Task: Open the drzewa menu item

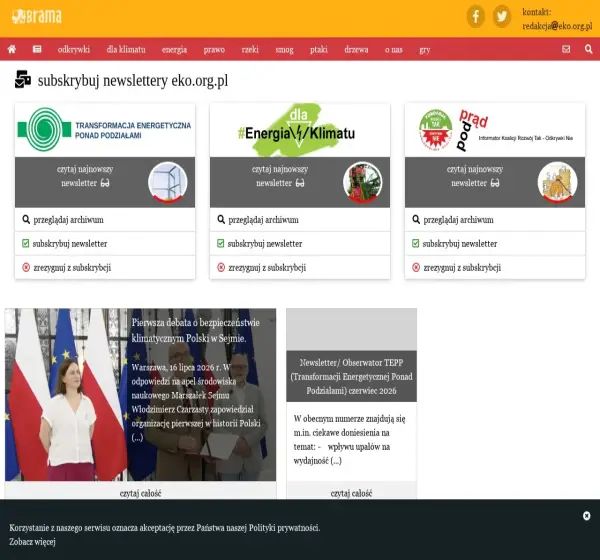Action: point(356,50)
